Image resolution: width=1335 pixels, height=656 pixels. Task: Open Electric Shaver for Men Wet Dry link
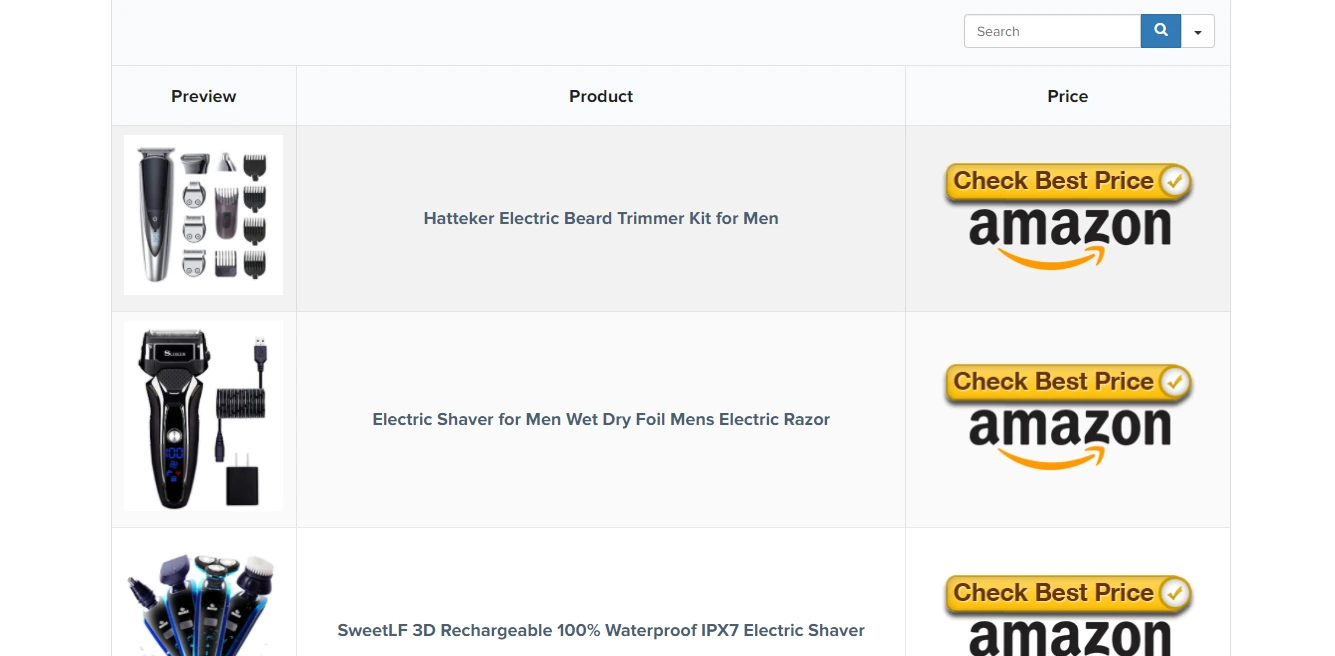(601, 419)
